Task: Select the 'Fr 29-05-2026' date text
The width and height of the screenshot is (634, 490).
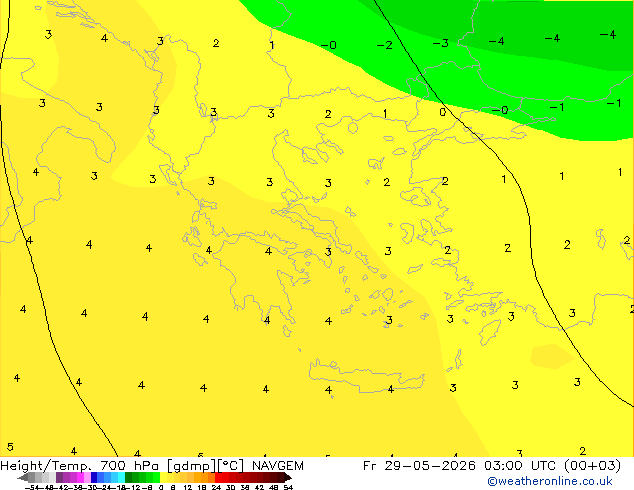Action: point(419,466)
